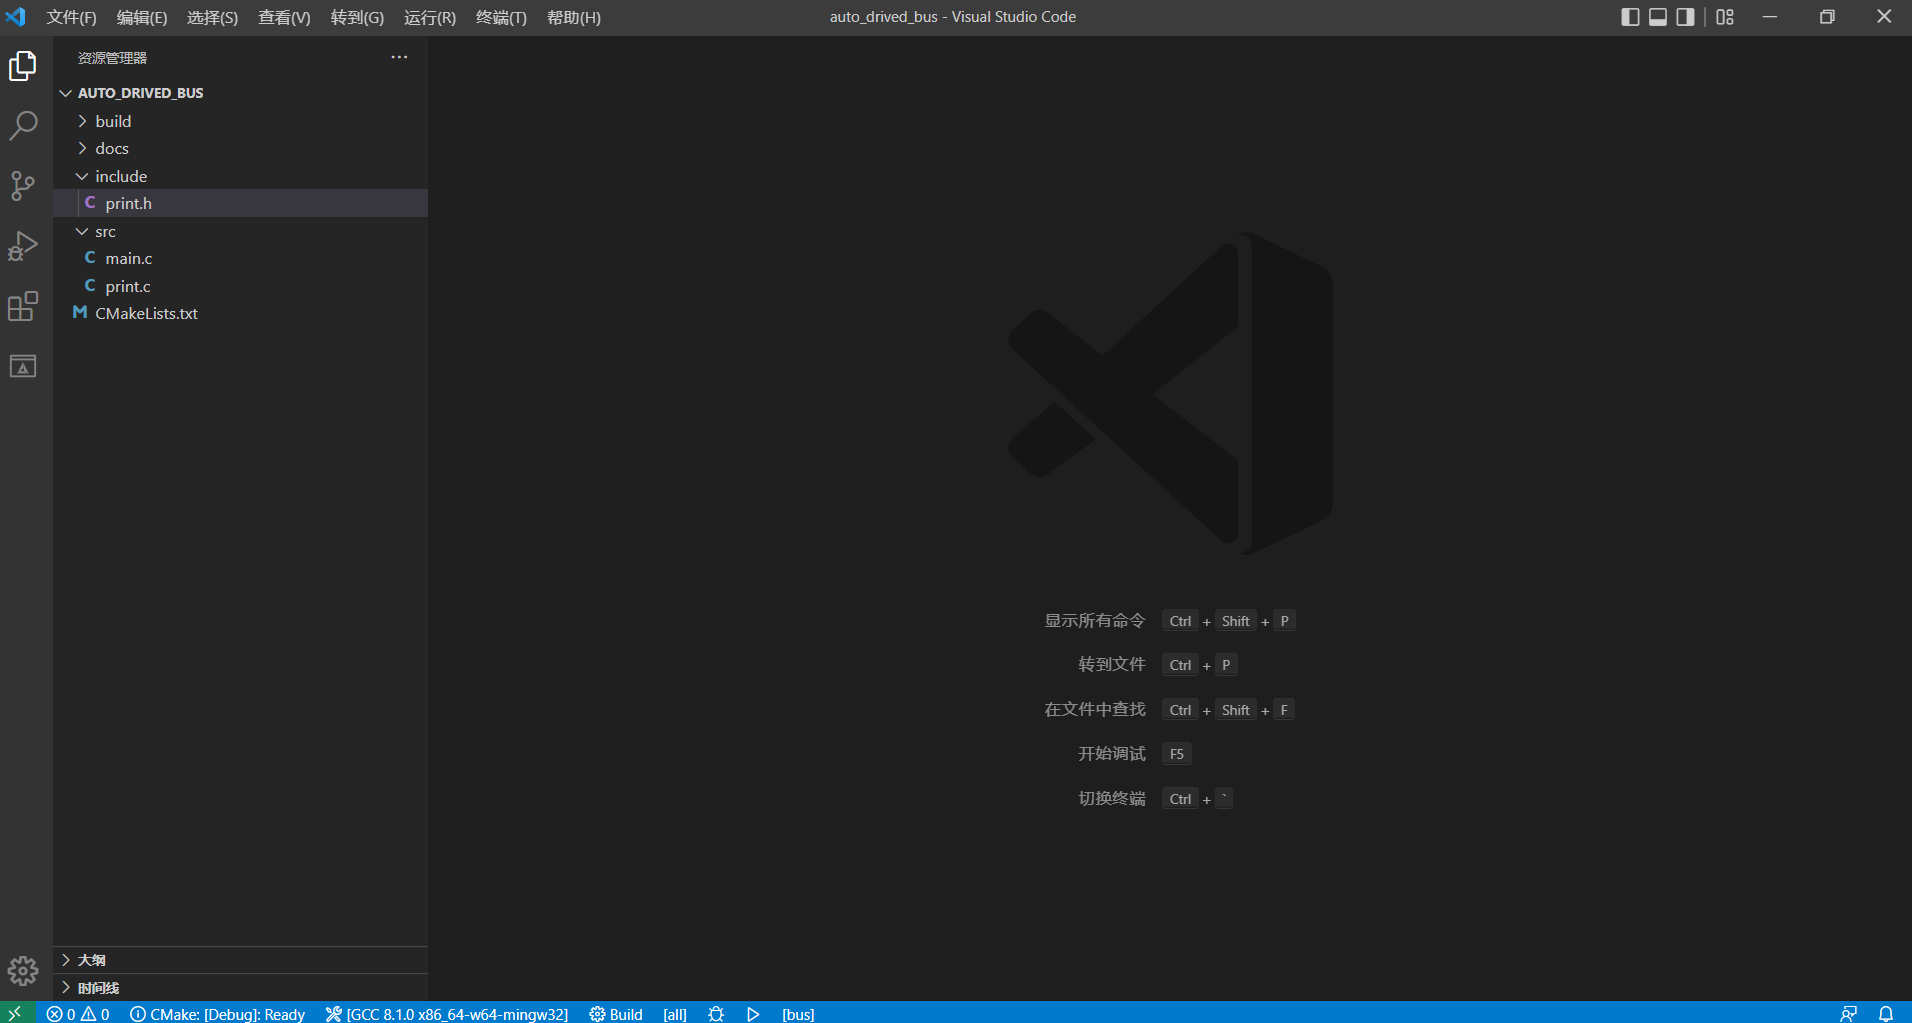Open the 终端(T) menu
Viewport: 1912px width, 1023px height.
[x=501, y=17]
